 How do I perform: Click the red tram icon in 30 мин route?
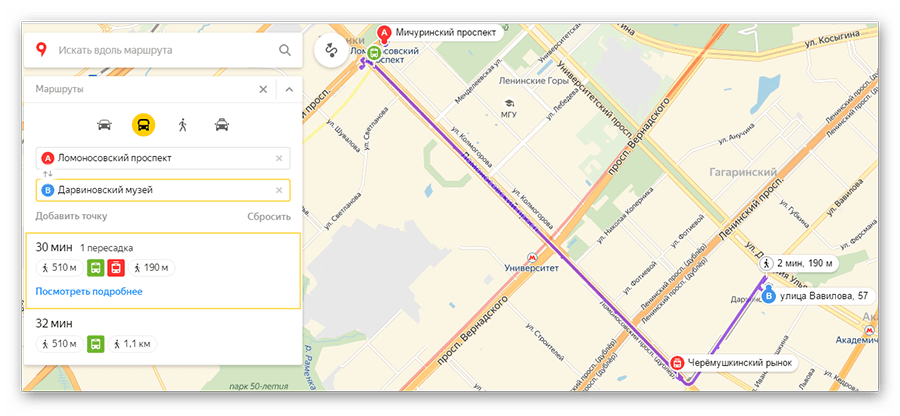[x=116, y=267]
